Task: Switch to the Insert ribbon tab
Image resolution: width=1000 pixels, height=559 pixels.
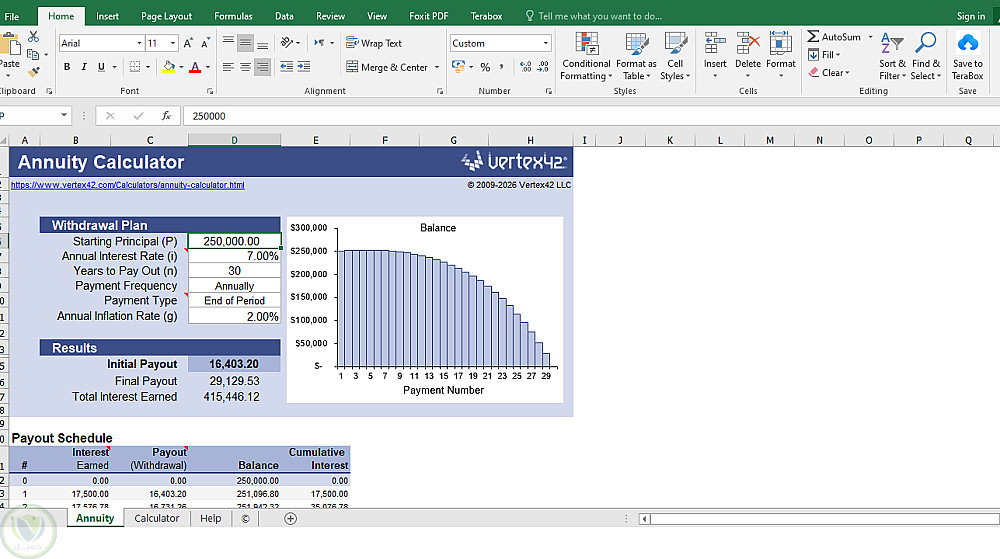Action: coord(107,16)
